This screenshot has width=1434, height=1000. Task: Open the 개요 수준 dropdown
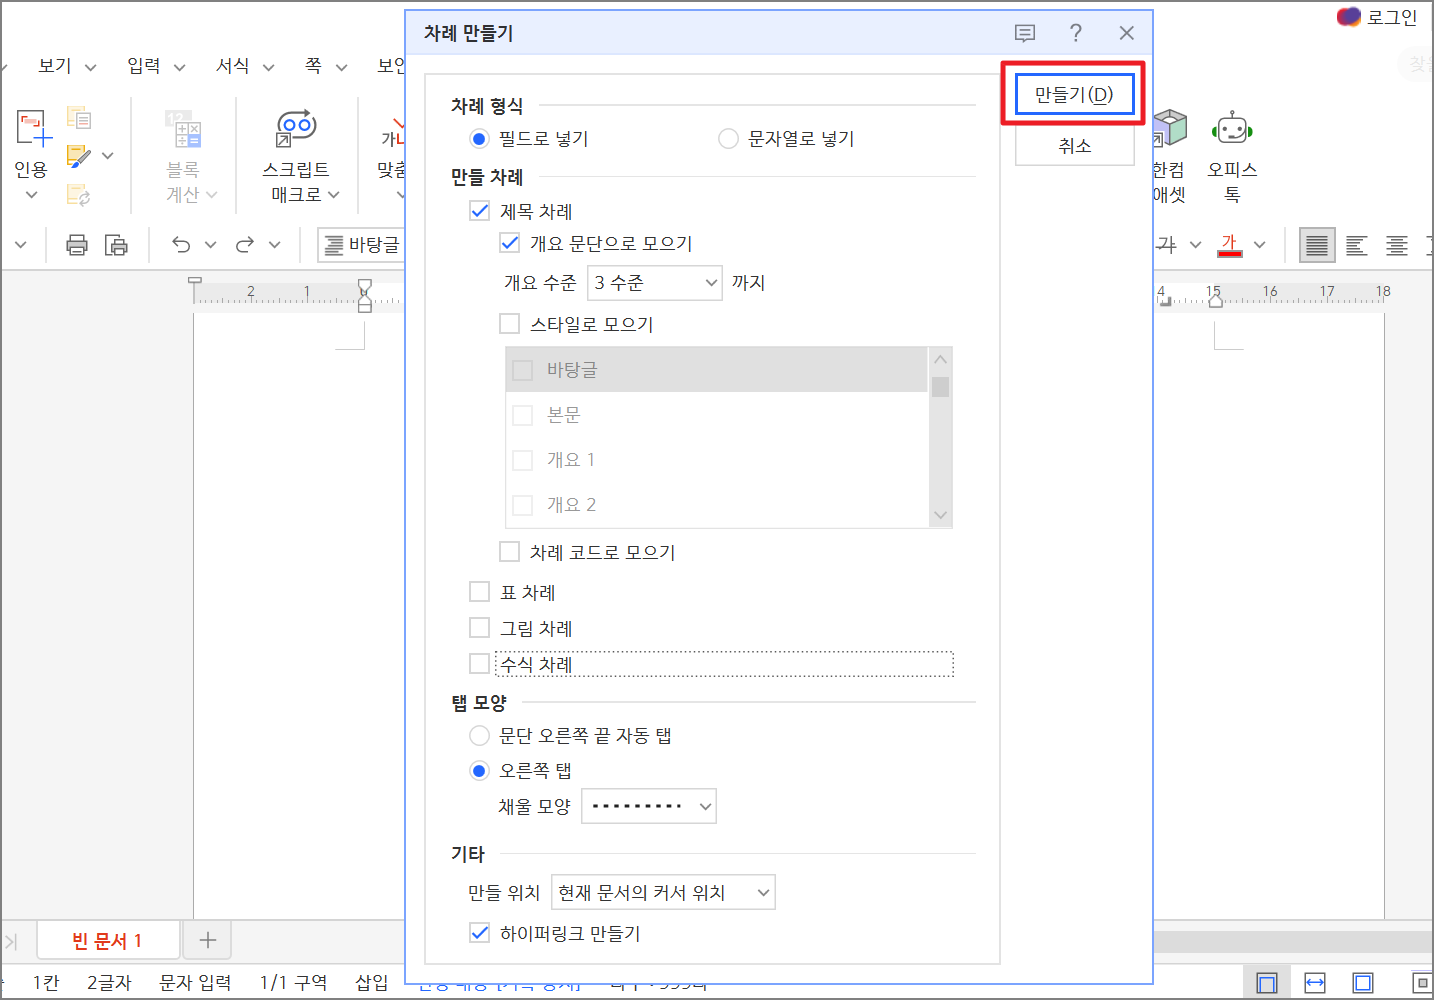coord(654,283)
